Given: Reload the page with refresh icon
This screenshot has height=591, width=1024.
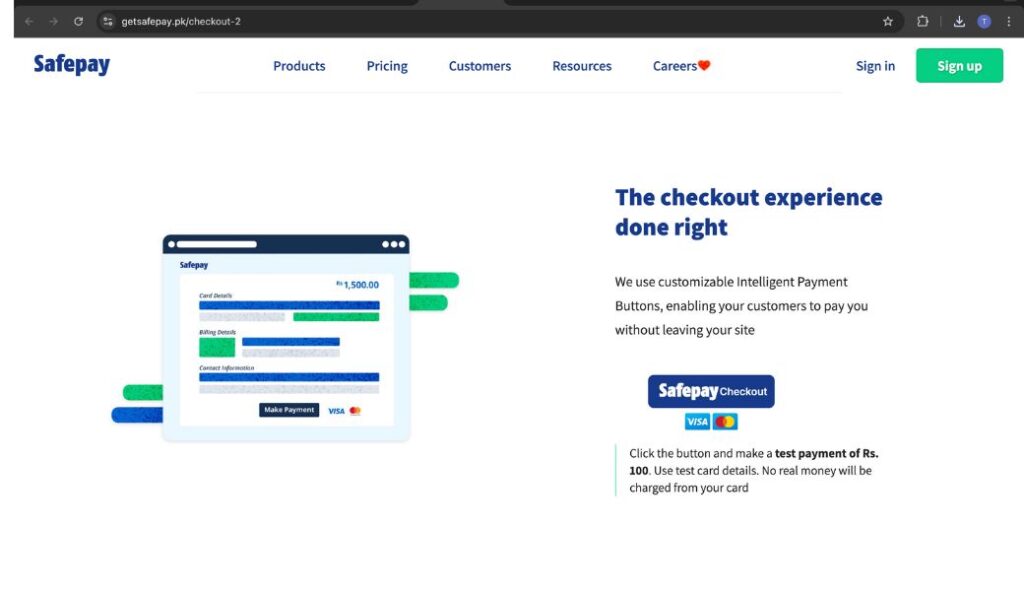Looking at the screenshot, I should [x=78, y=22].
